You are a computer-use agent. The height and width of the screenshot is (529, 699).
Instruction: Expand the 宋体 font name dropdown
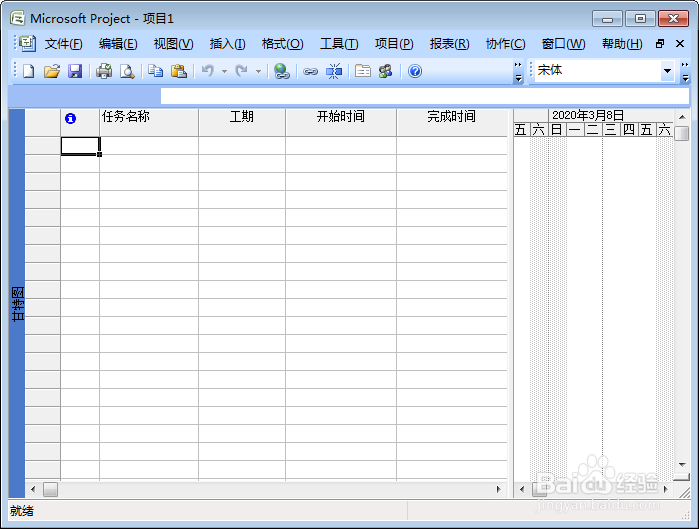tap(667, 70)
